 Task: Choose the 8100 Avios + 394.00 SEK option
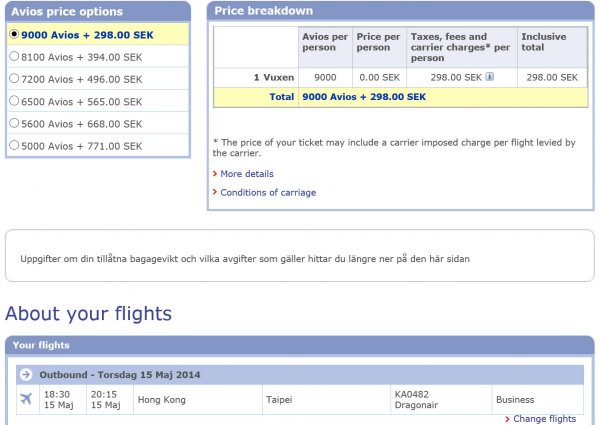point(14,57)
